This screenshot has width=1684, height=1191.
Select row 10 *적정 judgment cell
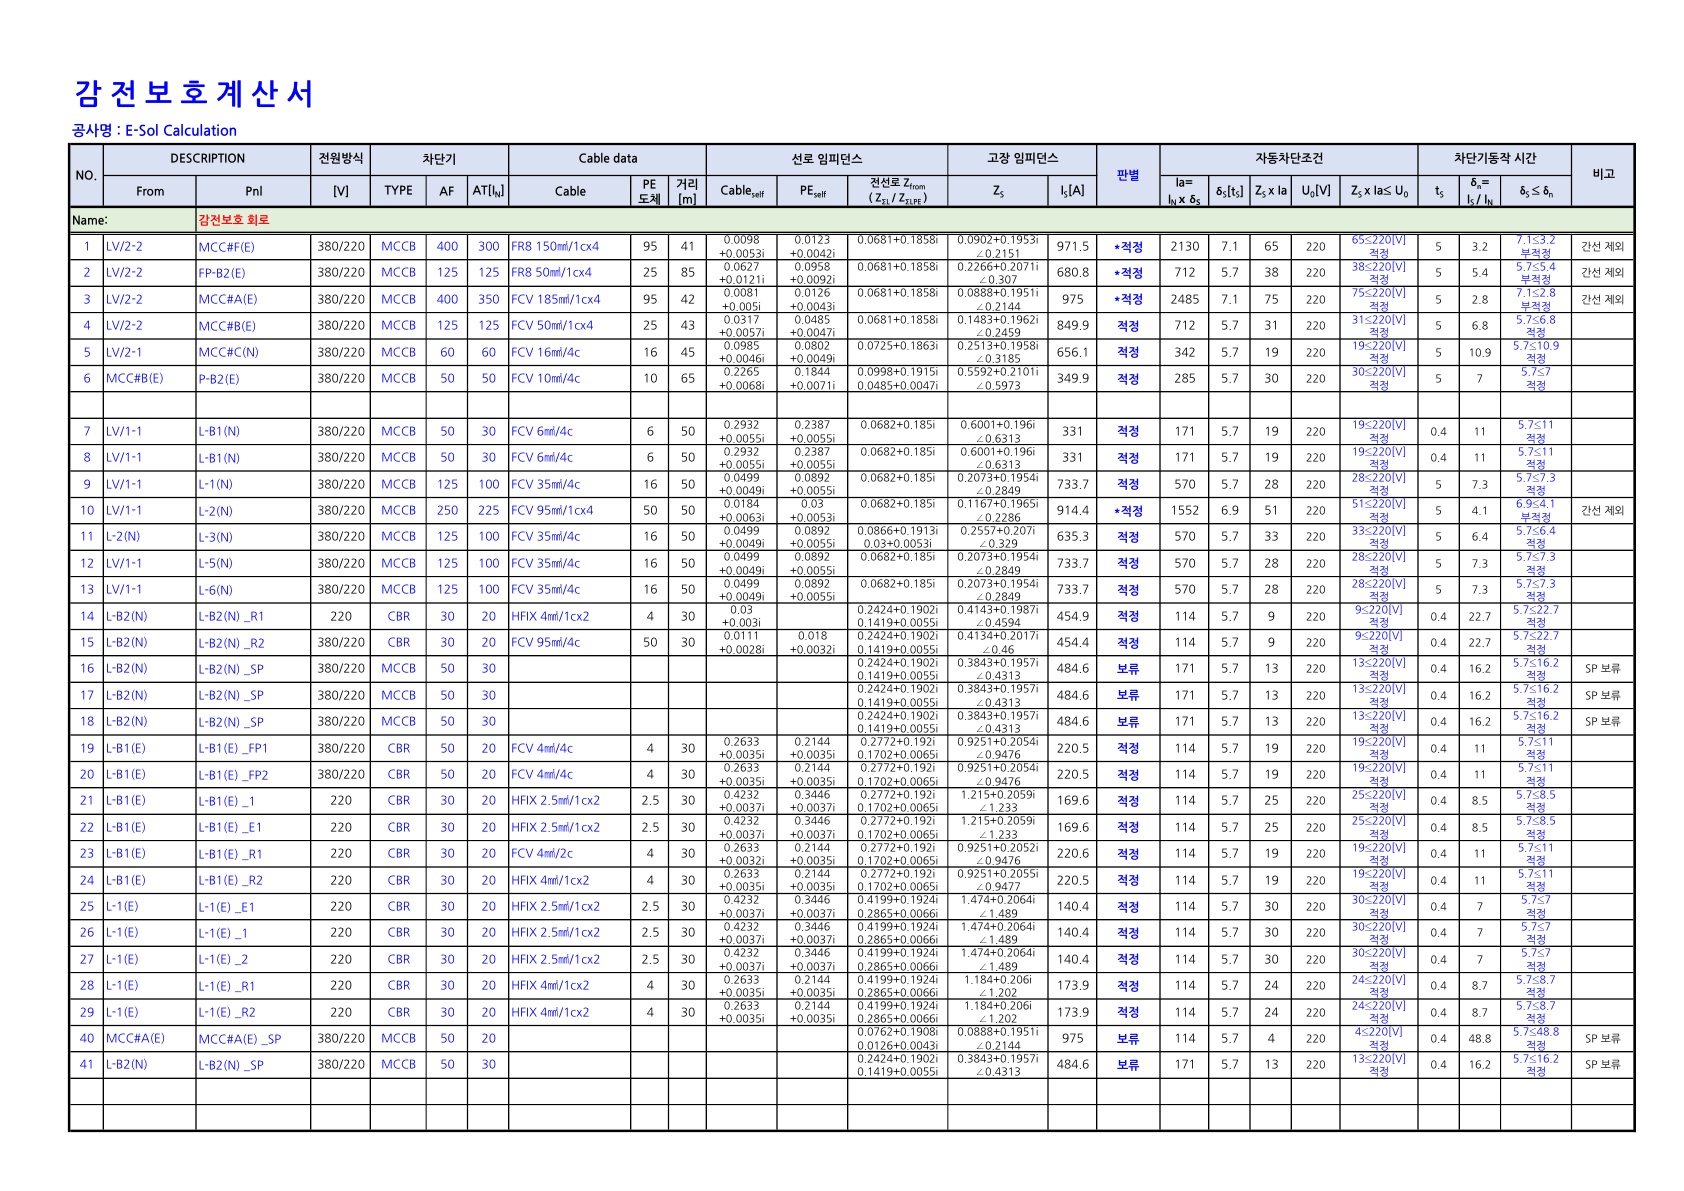tap(1128, 511)
